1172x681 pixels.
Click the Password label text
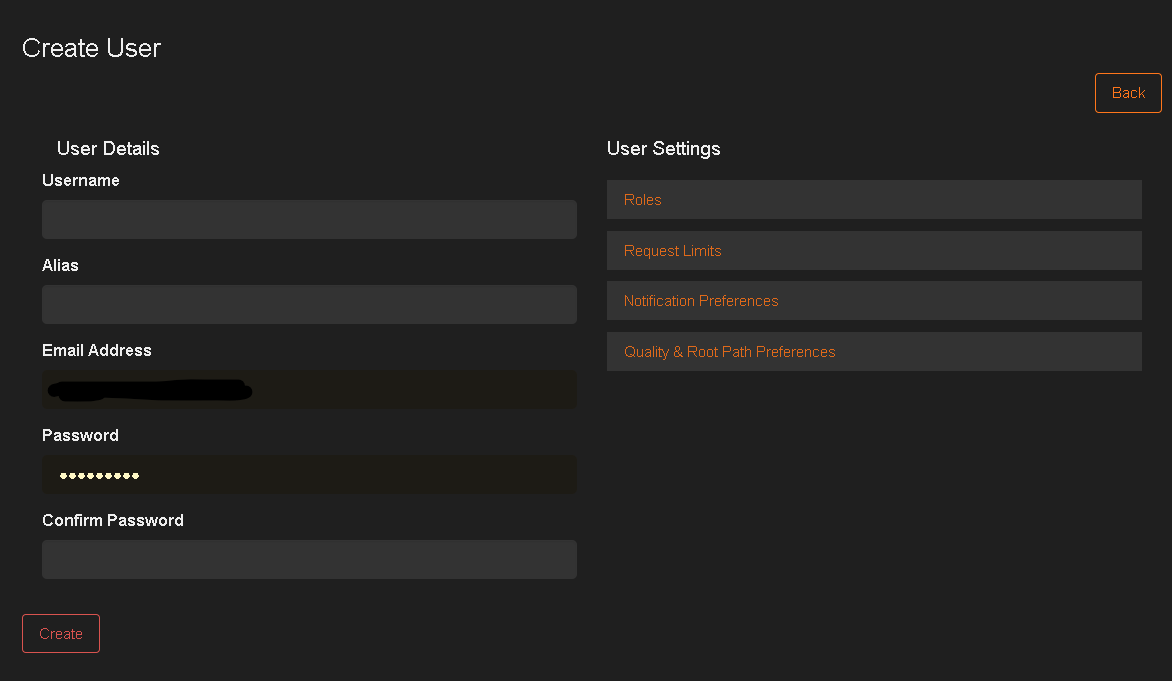coord(80,436)
